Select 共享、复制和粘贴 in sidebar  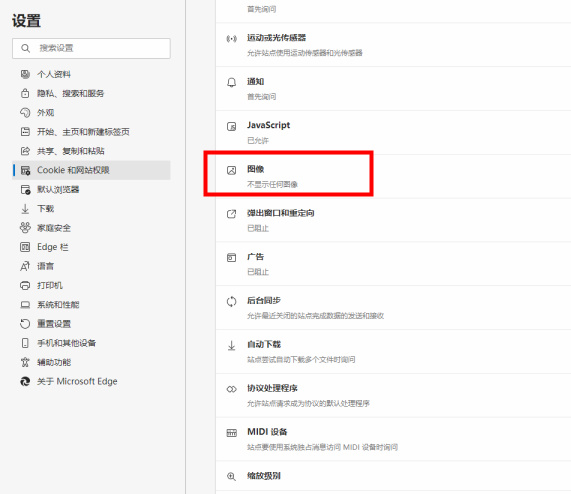click(91, 151)
